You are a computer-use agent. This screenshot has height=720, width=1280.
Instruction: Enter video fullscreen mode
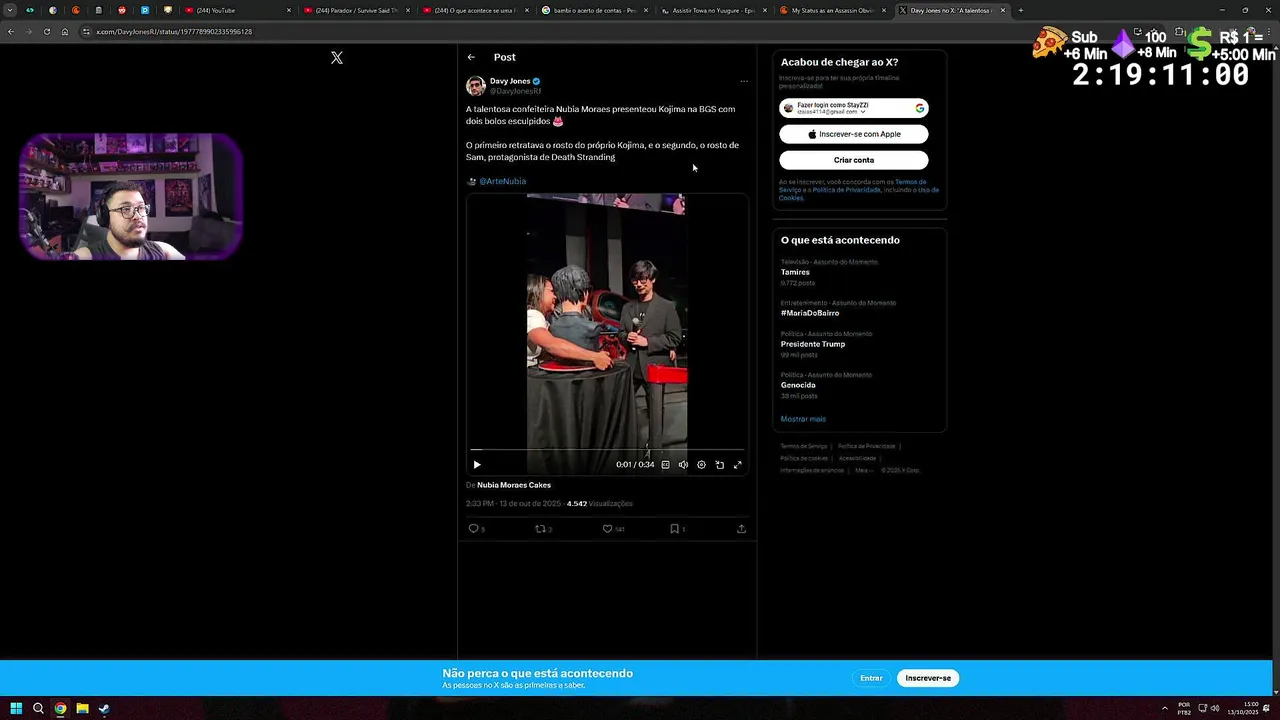[738, 464]
